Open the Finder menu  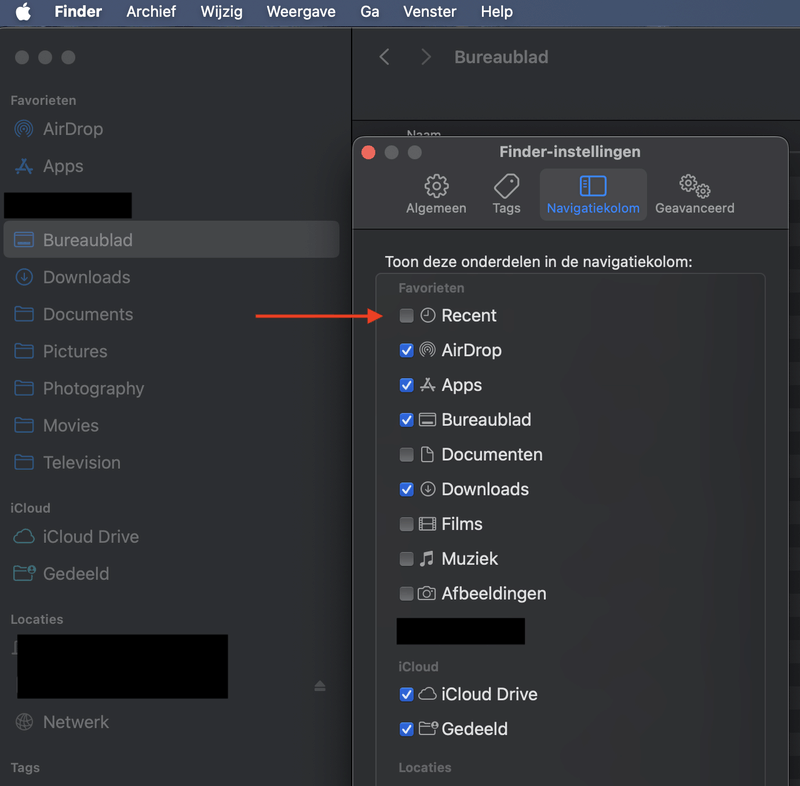point(78,12)
